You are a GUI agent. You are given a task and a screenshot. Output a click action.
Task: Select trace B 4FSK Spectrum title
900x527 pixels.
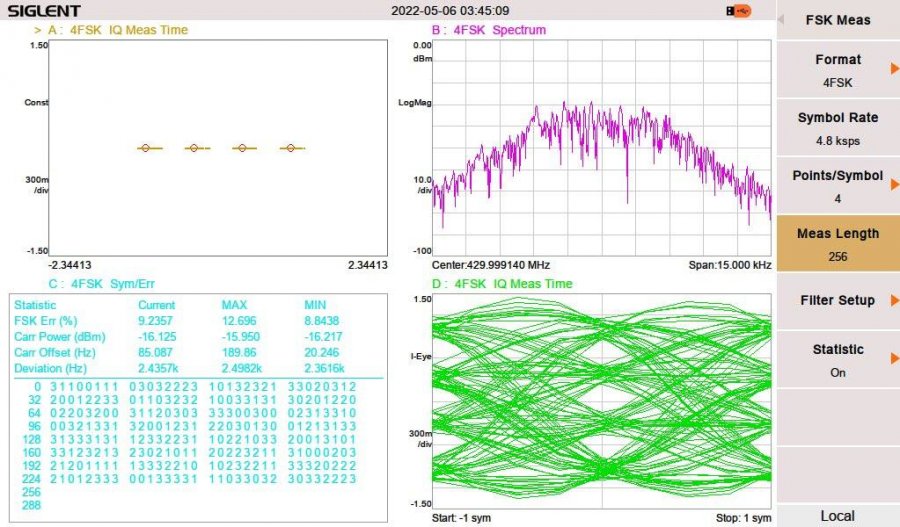tap(488, 30)
